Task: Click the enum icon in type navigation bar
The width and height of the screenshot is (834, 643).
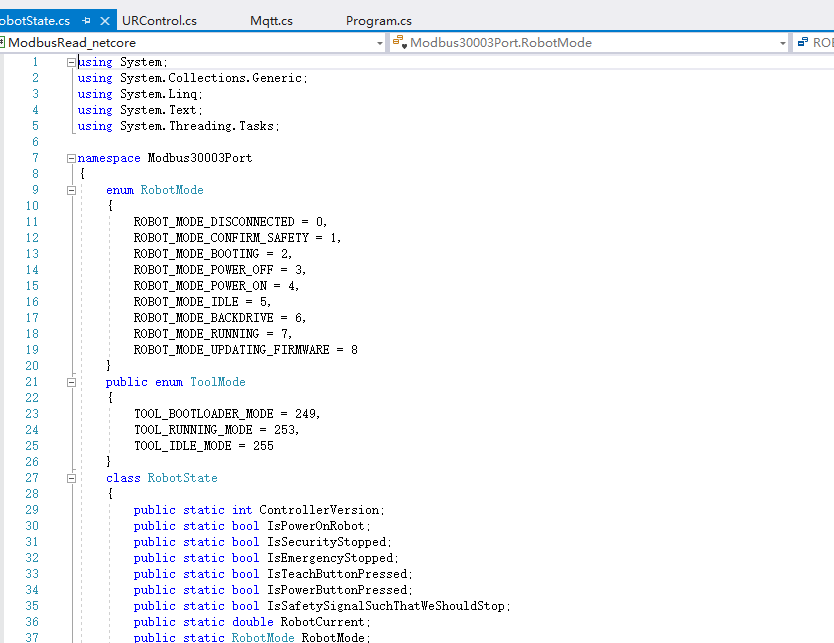Action: pyautogui.click(x=400, y=42)
